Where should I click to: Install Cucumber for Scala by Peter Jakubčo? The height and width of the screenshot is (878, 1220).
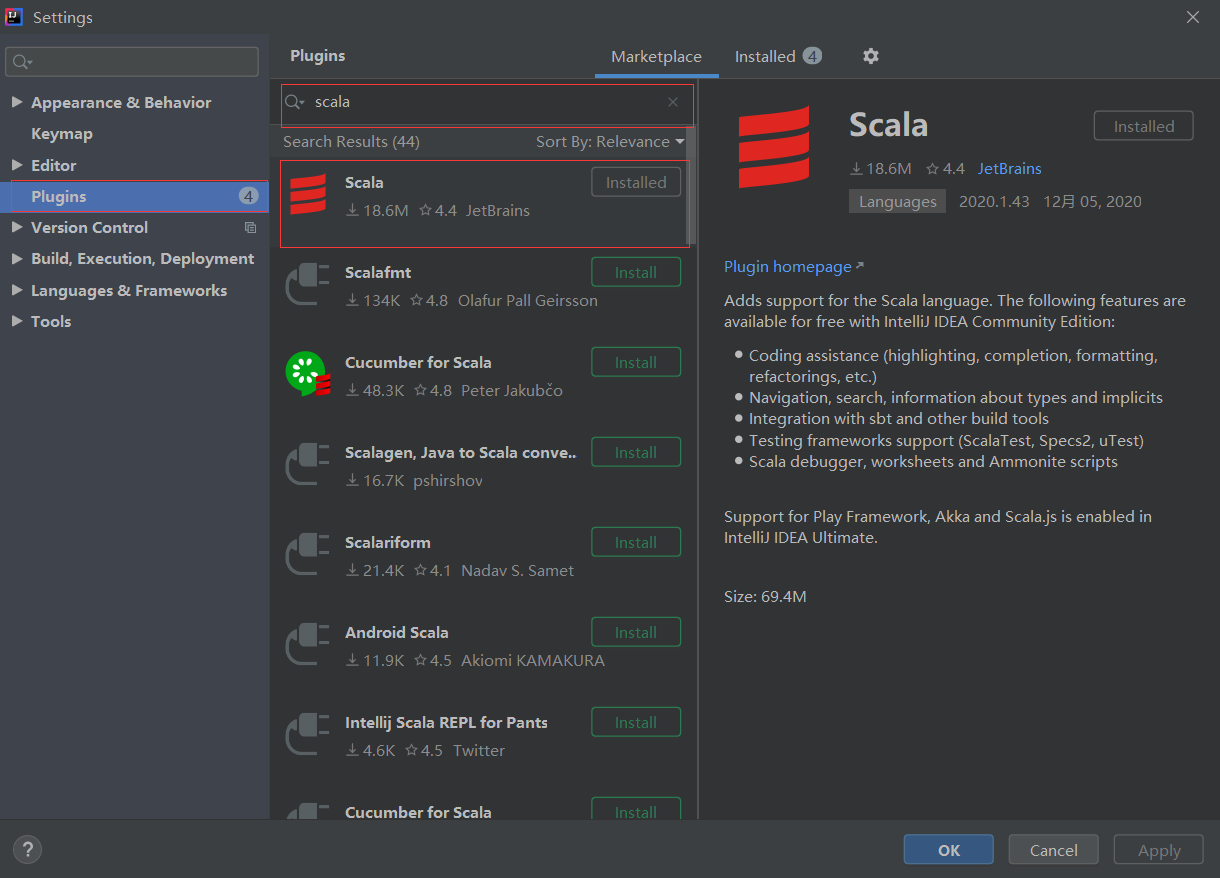[x=636, y=362]
